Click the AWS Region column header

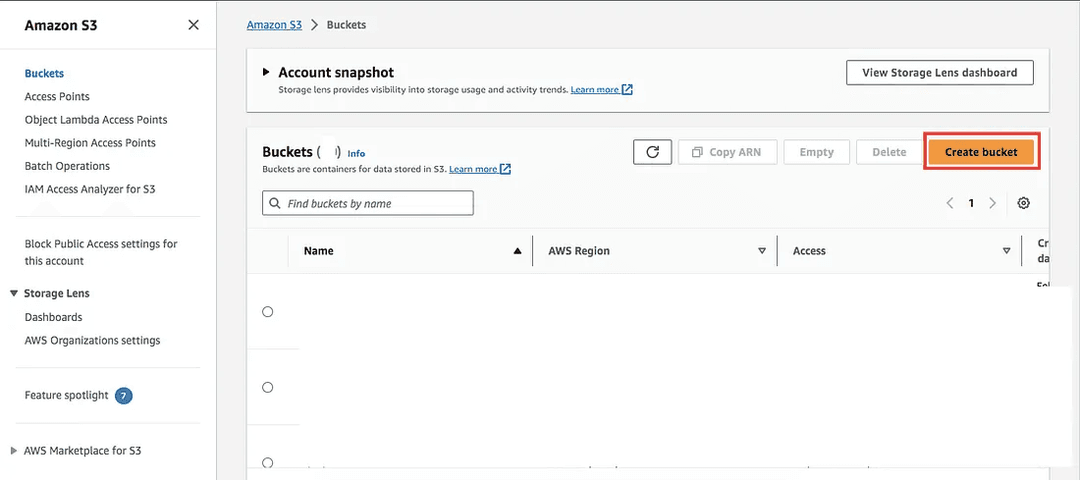[579, 251]
